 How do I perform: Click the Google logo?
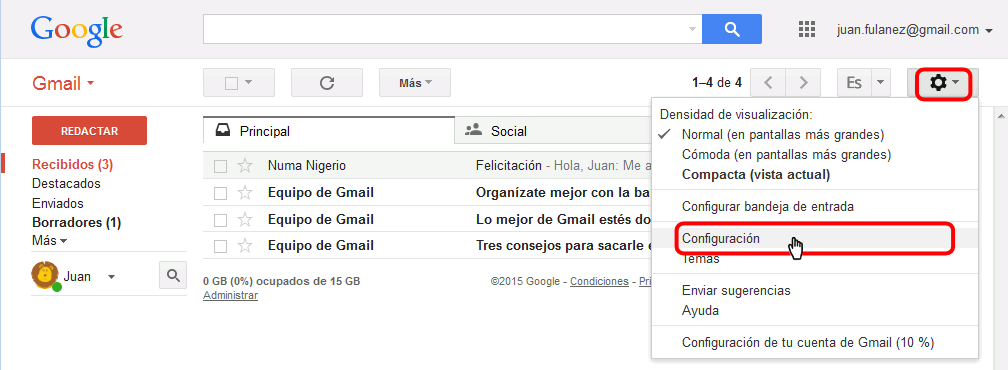coord(76,30)
